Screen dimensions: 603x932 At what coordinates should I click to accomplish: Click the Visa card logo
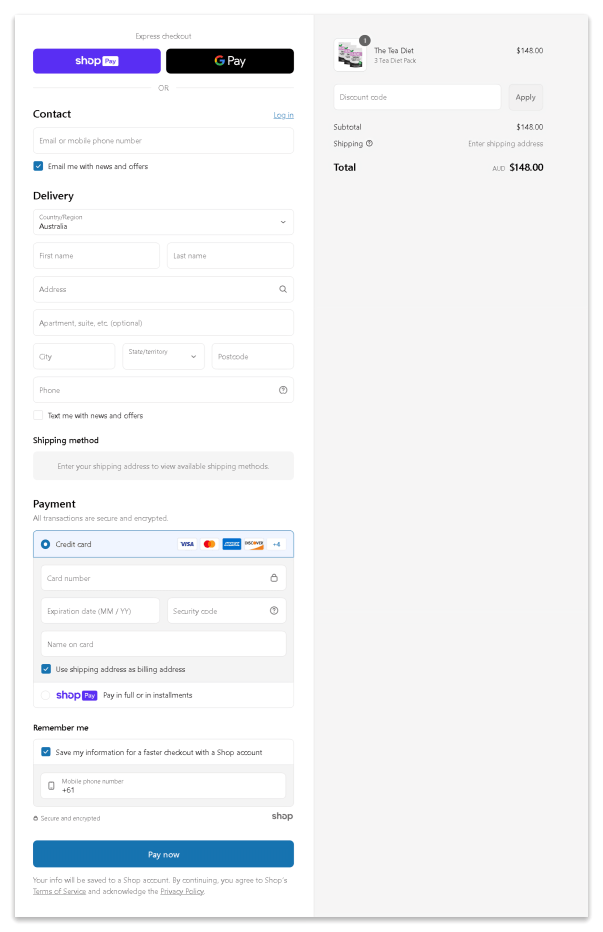(187, 544)
